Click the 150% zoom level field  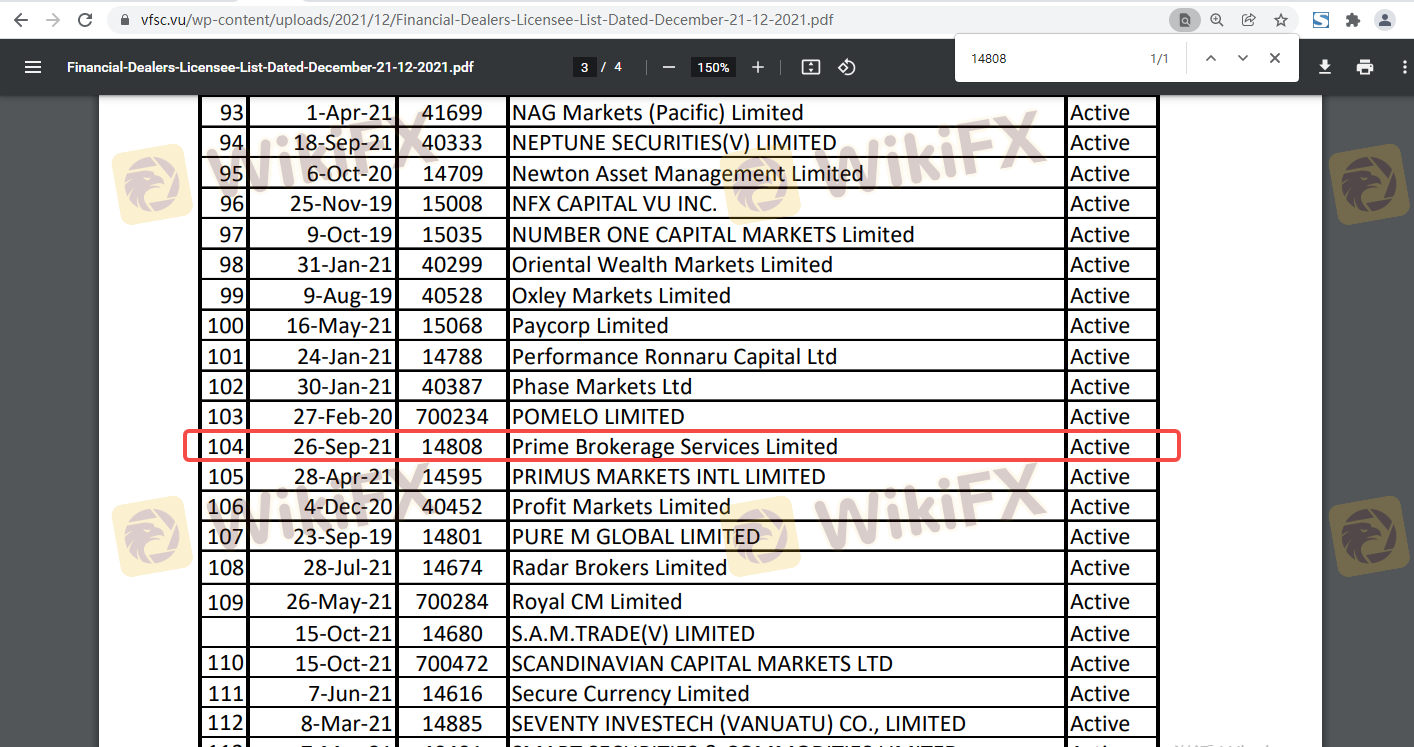click(713, 67)
